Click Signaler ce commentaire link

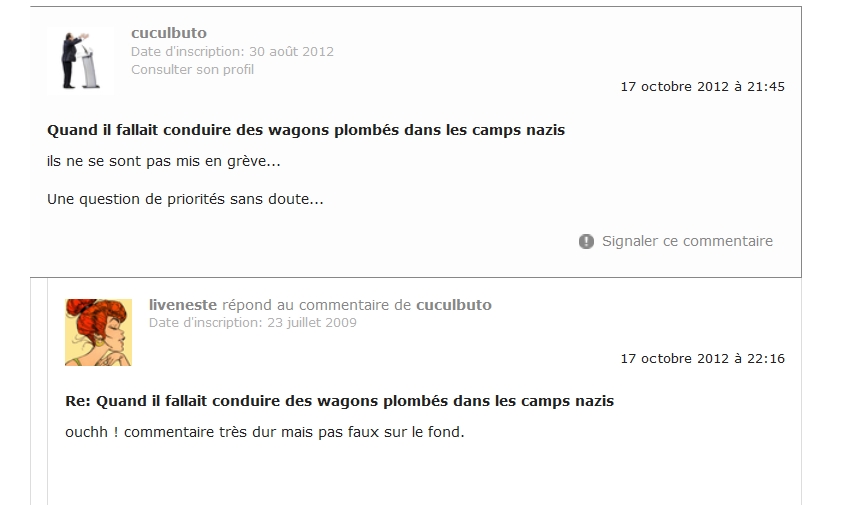(687, 241)
